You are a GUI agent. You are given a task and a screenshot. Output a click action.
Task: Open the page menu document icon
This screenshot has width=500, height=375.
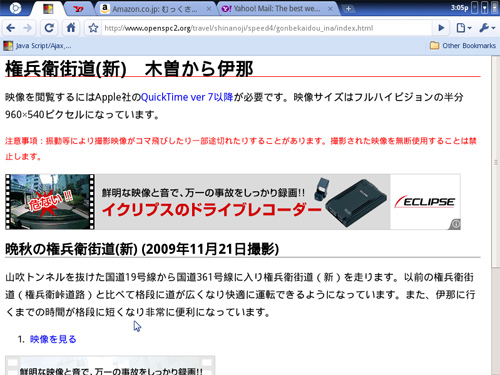[x=464, y=28]
